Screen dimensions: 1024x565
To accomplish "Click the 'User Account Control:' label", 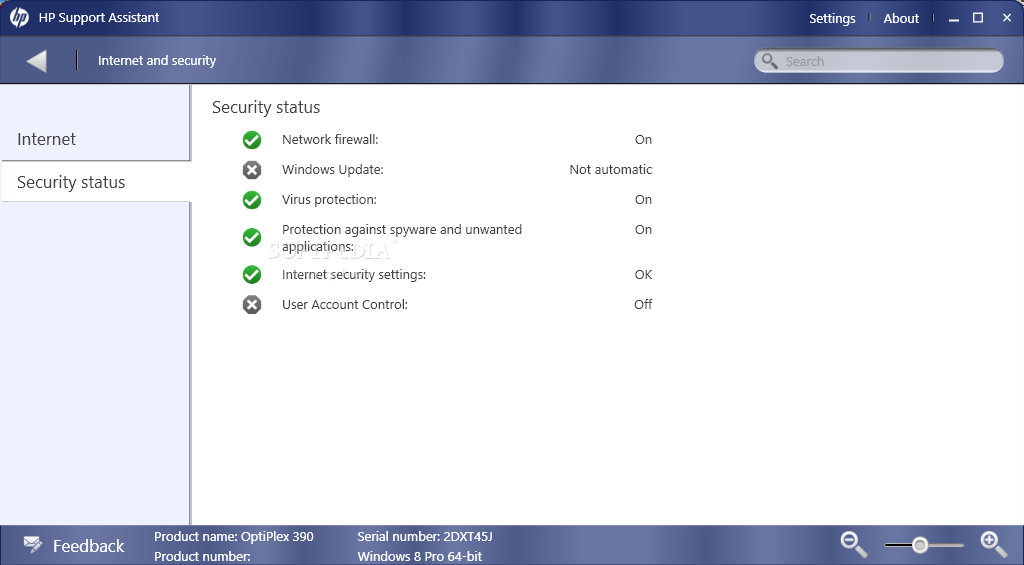I will point(345,304).
